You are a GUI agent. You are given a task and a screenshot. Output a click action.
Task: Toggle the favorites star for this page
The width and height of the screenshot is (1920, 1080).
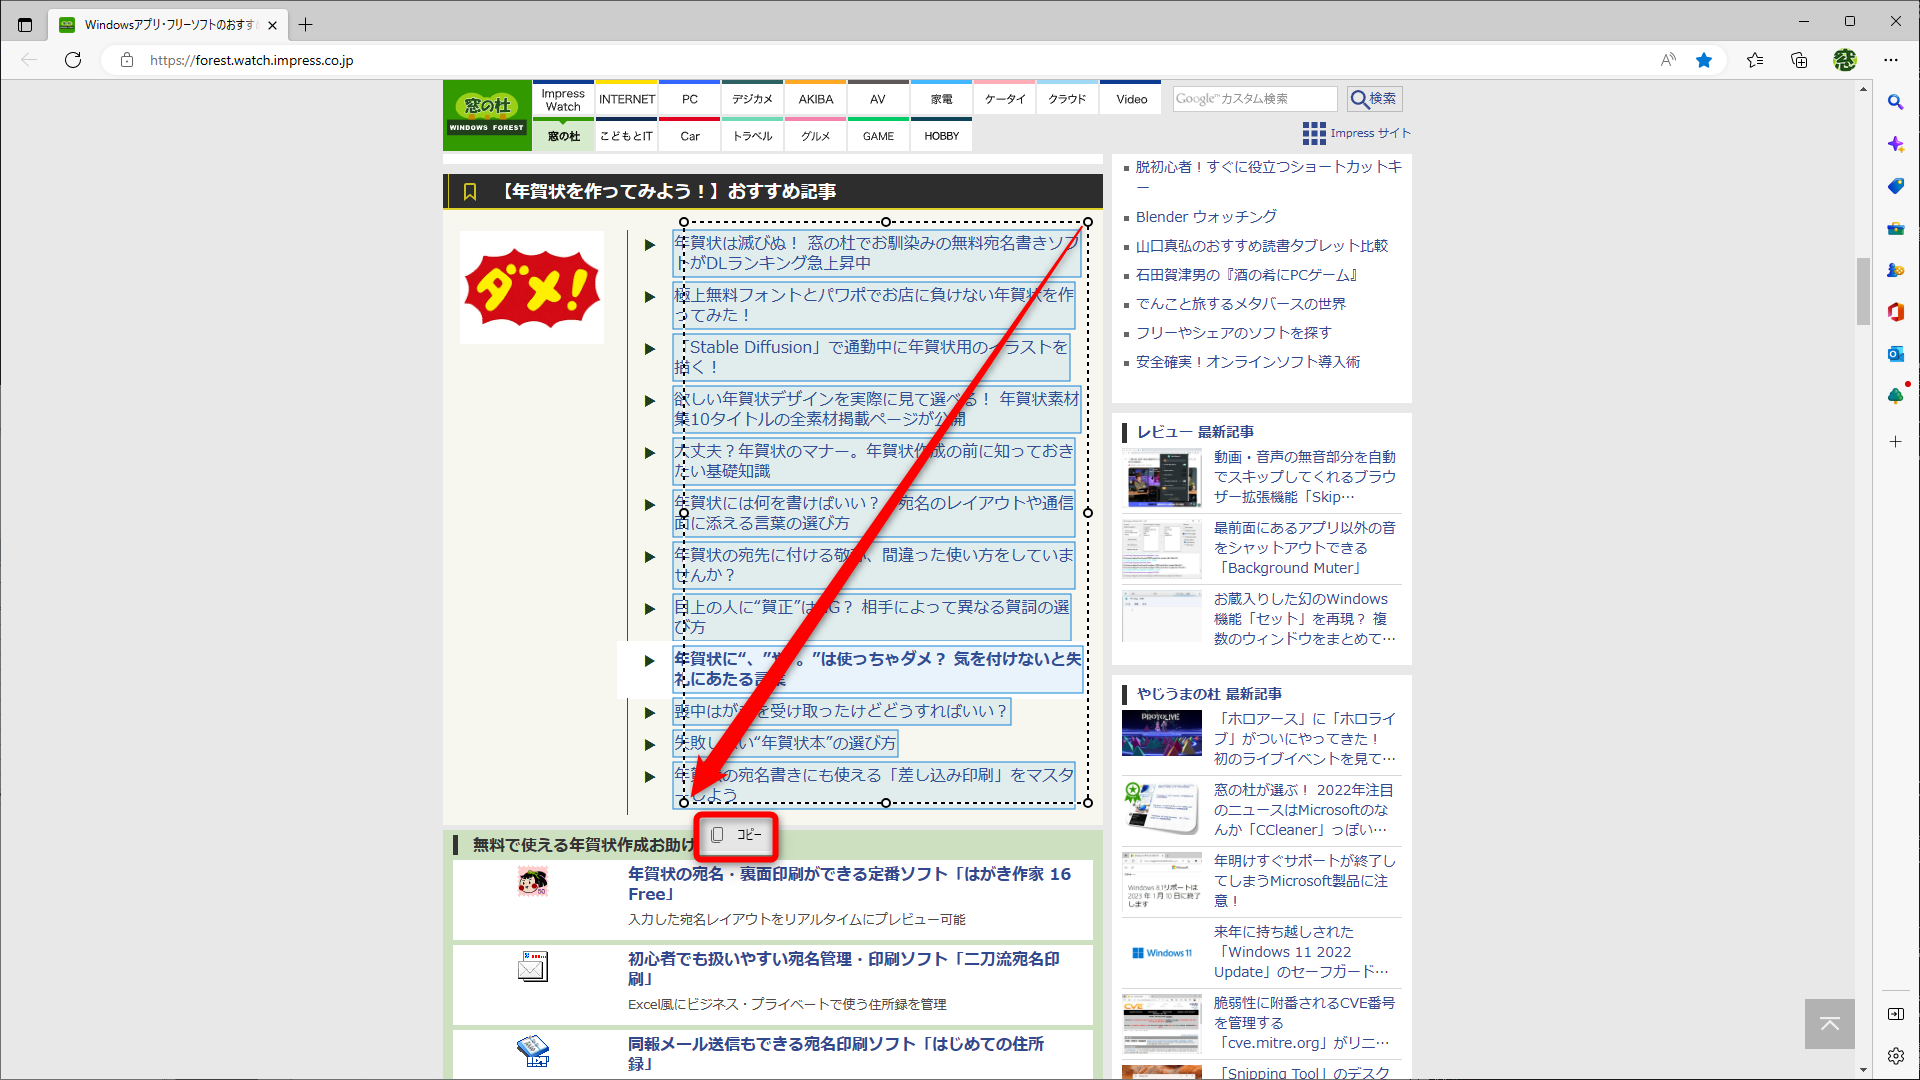(x=1704, y=60)
